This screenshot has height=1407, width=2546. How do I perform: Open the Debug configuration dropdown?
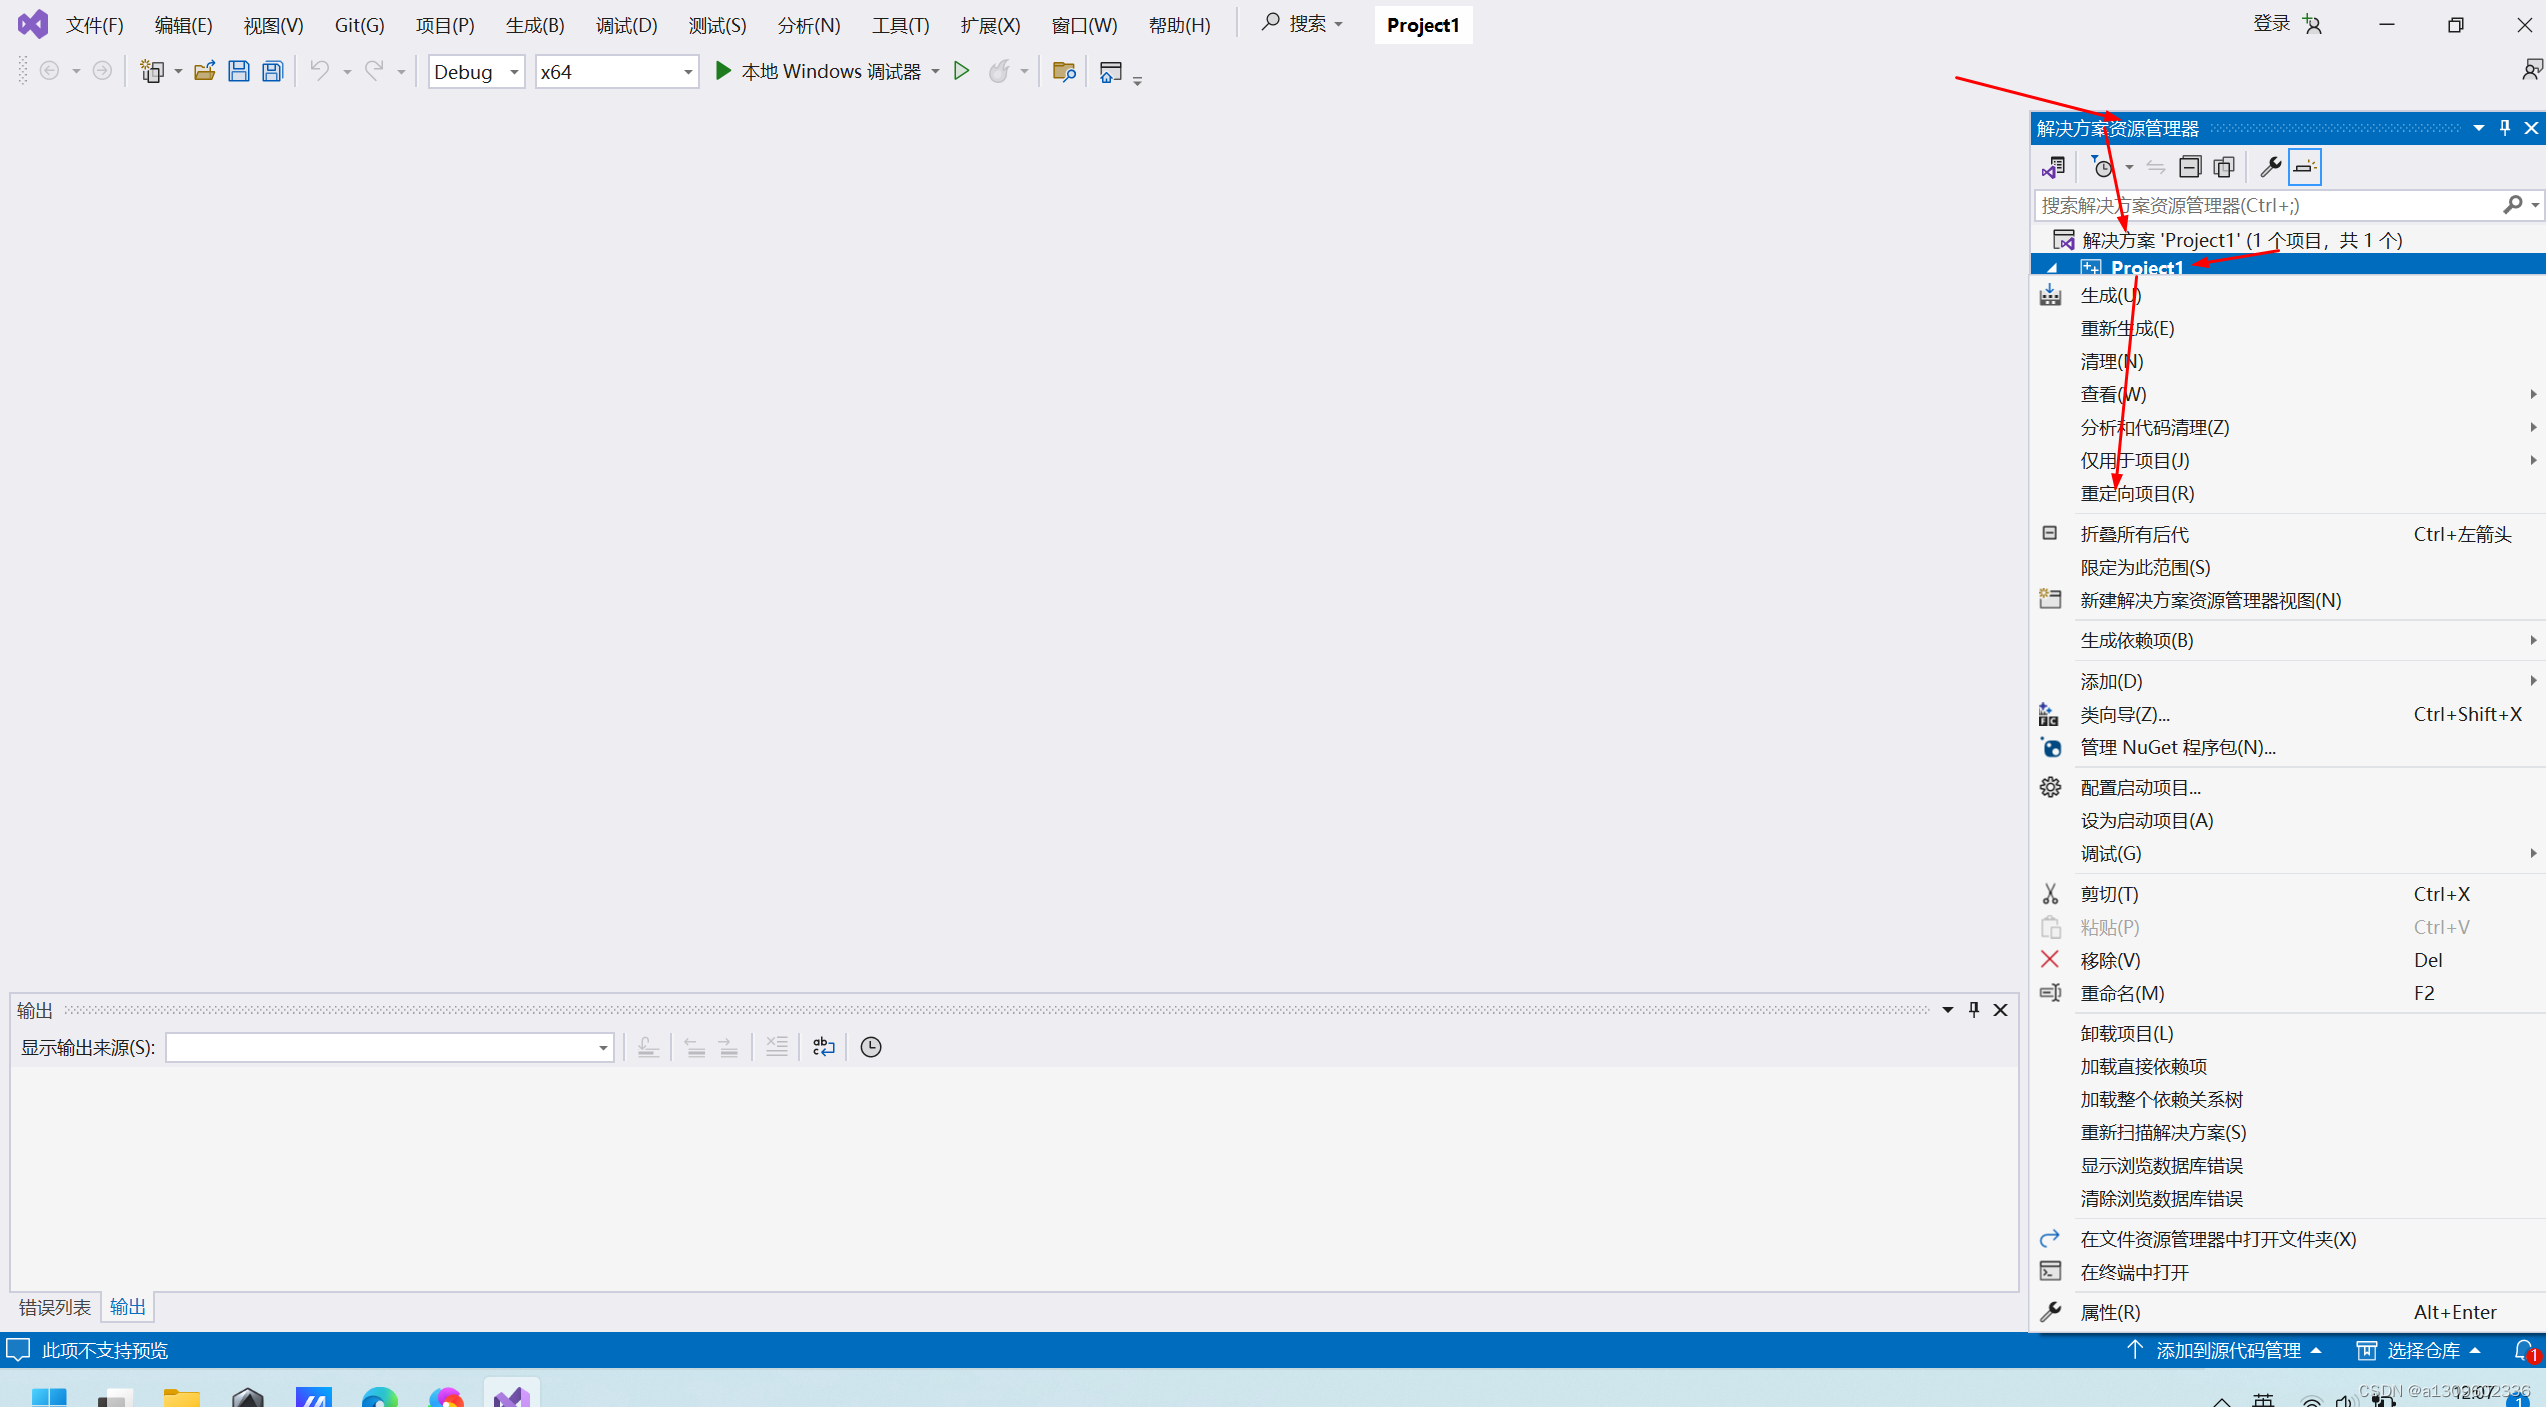click(513, 71)
